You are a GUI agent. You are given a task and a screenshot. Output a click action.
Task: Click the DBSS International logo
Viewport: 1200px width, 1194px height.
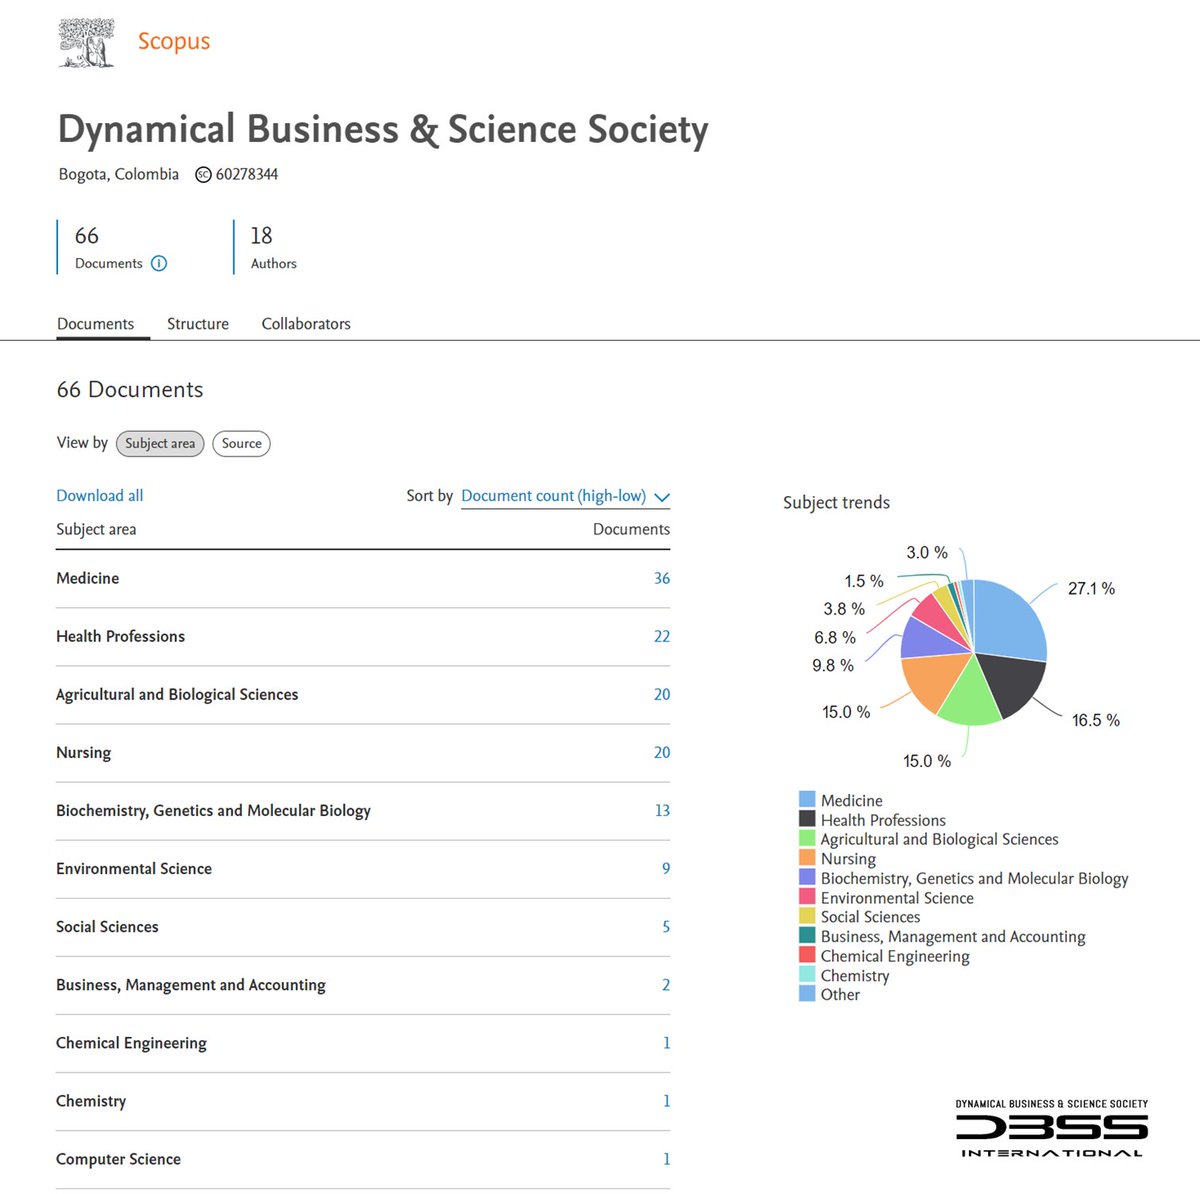tap(1052, 1128)
